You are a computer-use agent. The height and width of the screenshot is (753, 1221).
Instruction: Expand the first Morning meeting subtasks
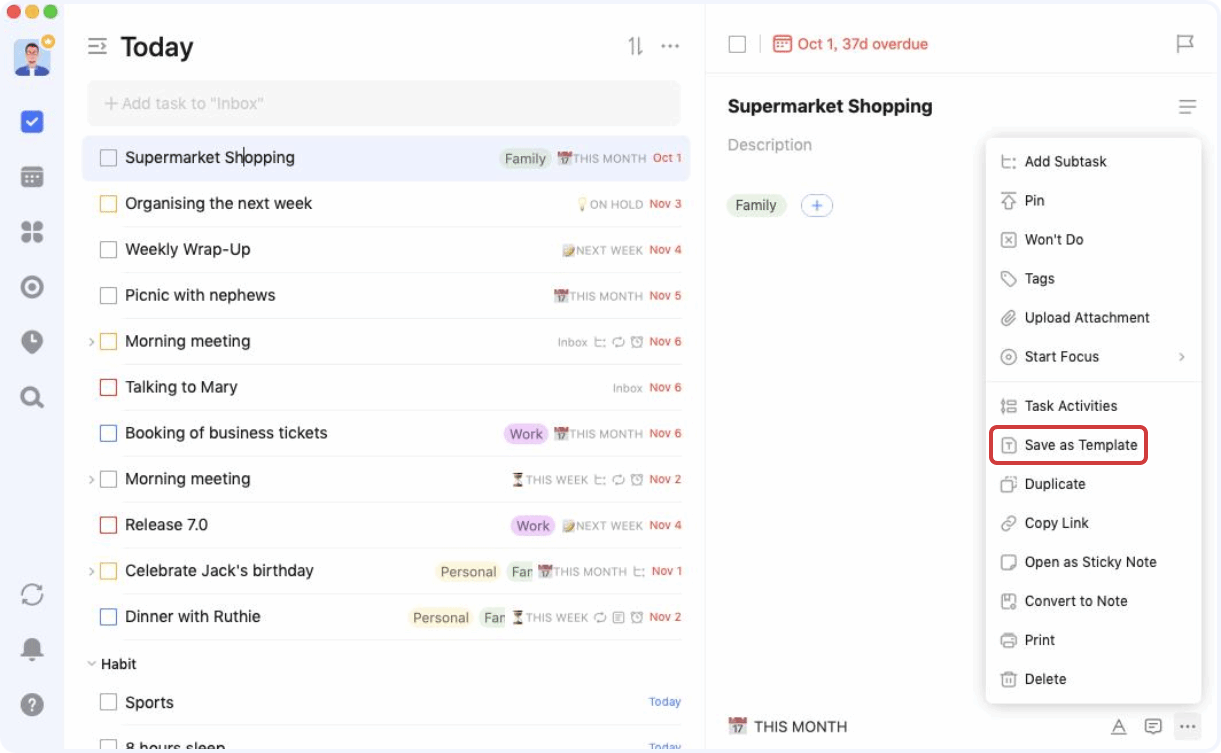[91, 341]
